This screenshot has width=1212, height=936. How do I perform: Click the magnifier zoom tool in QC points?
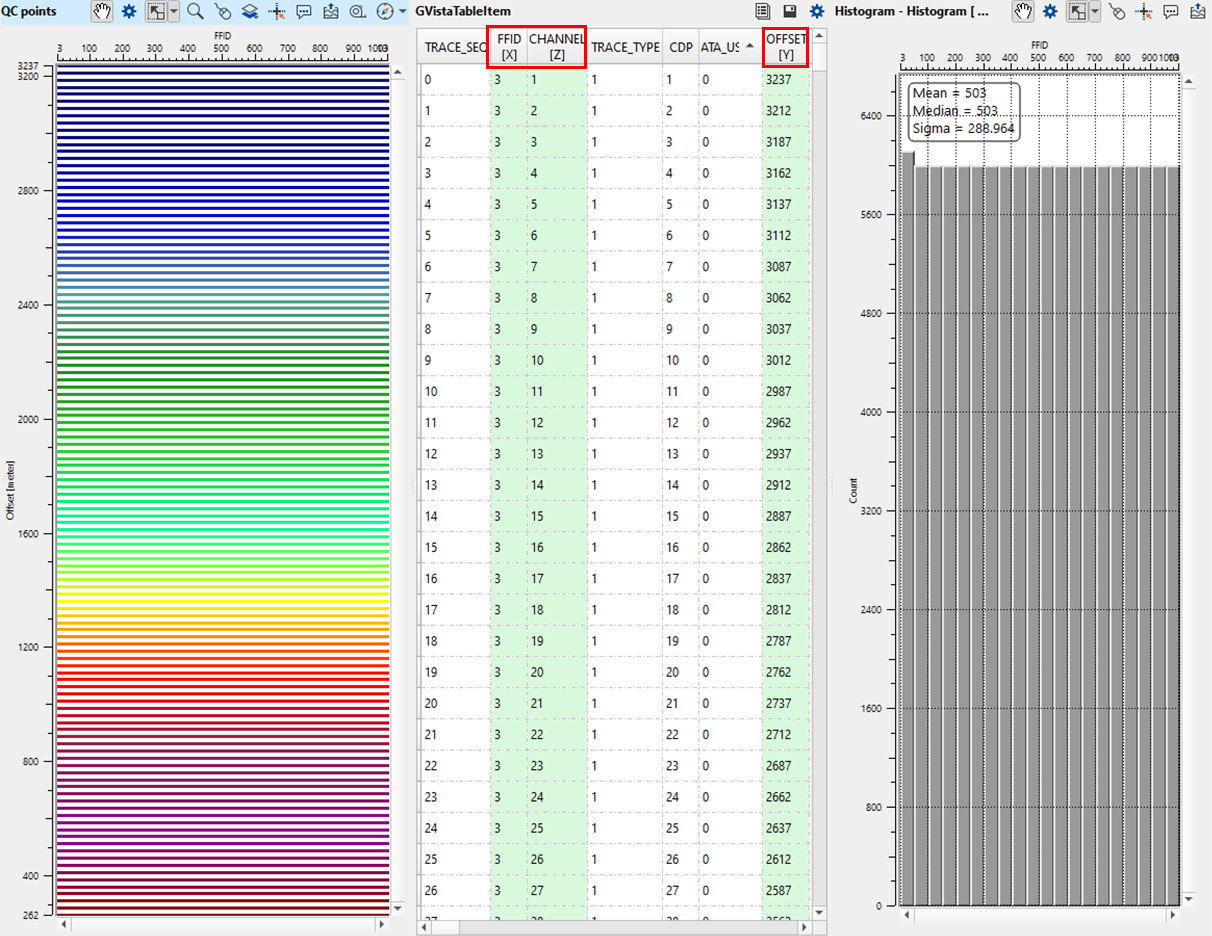[x=196, y=11]
